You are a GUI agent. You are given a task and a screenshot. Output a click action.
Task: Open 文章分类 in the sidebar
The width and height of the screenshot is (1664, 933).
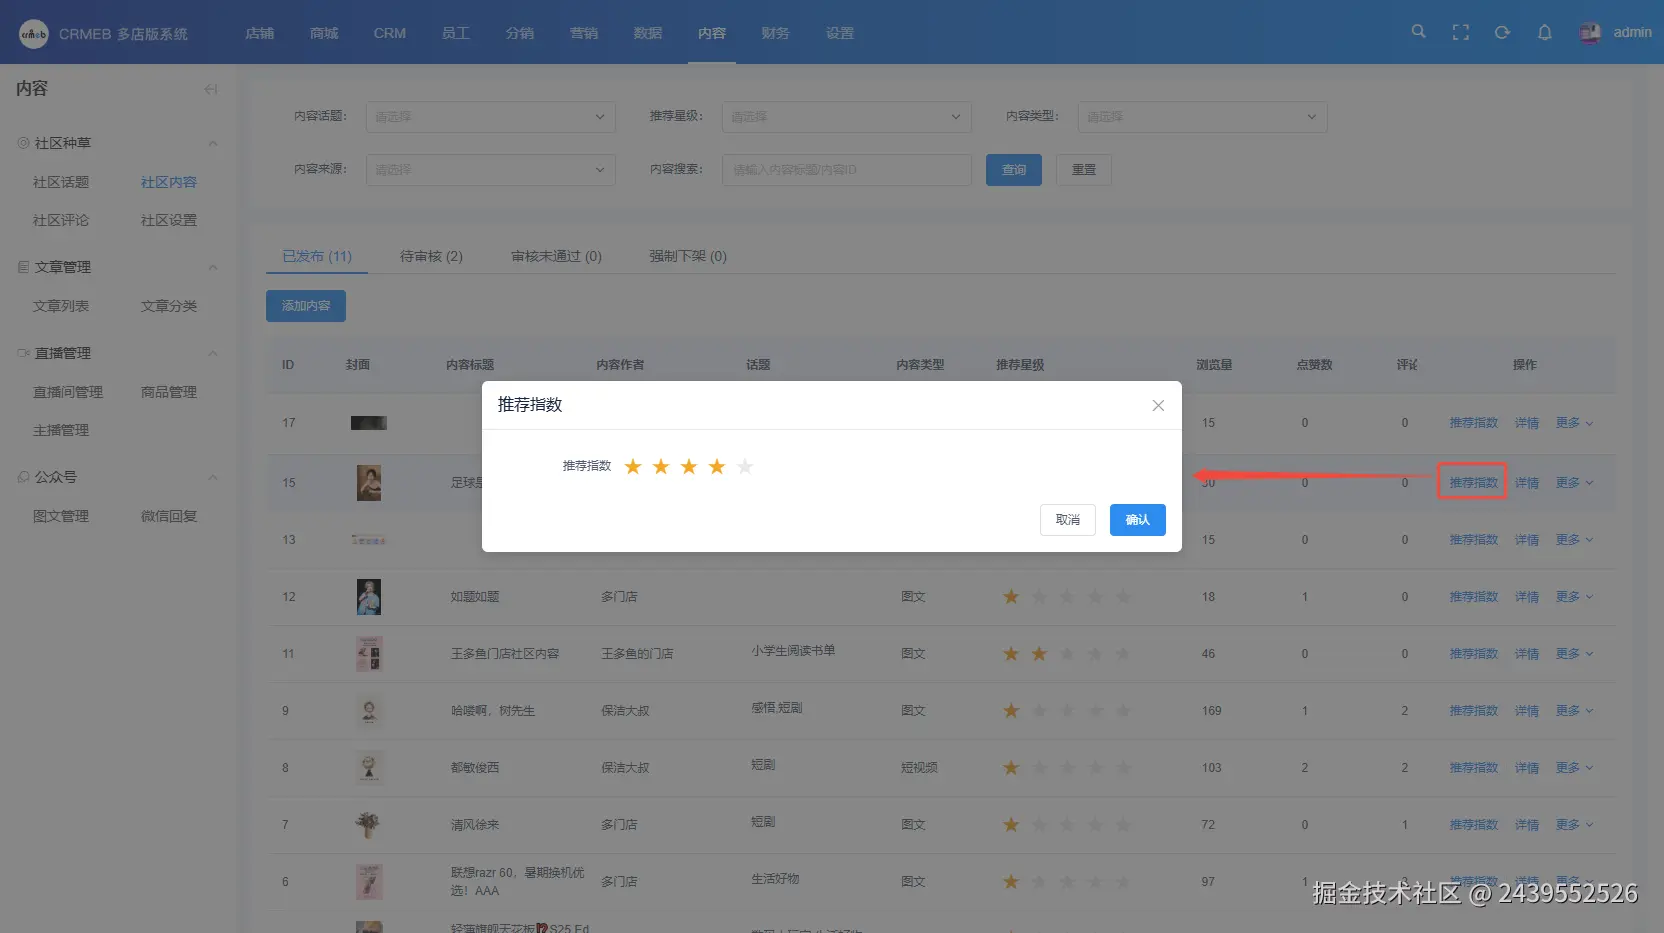coord(169,306)
